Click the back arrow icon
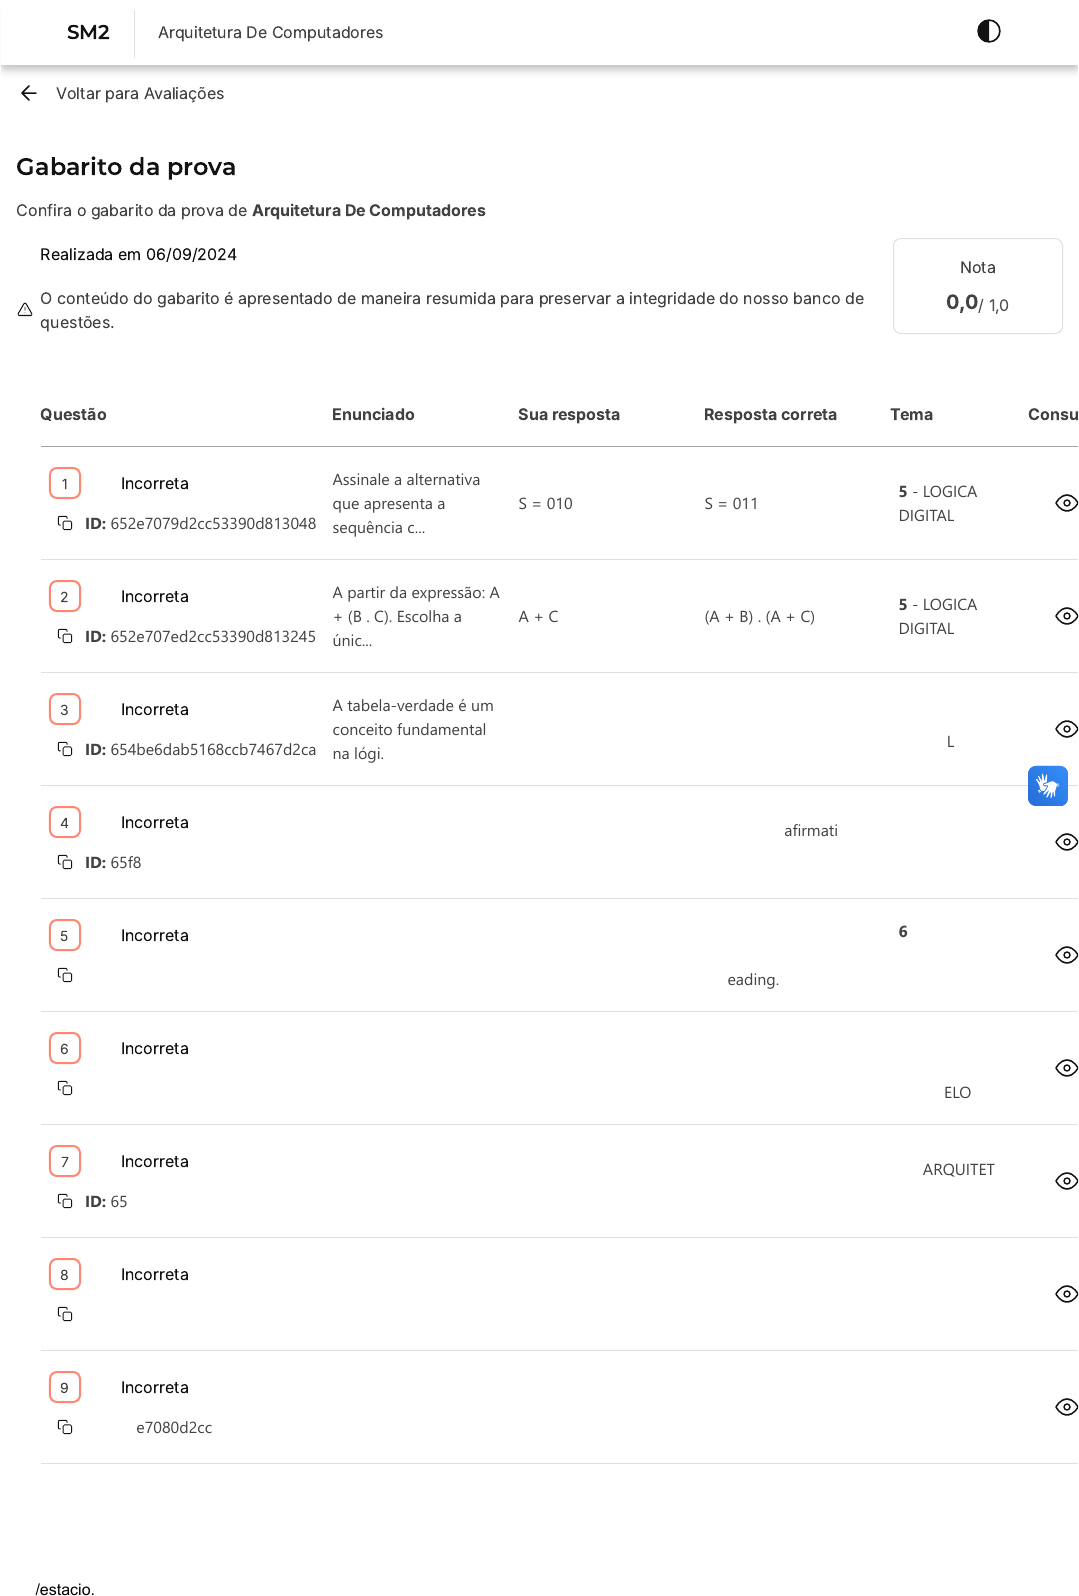Screen dimensions: 1079x1596 pos(28,93)
